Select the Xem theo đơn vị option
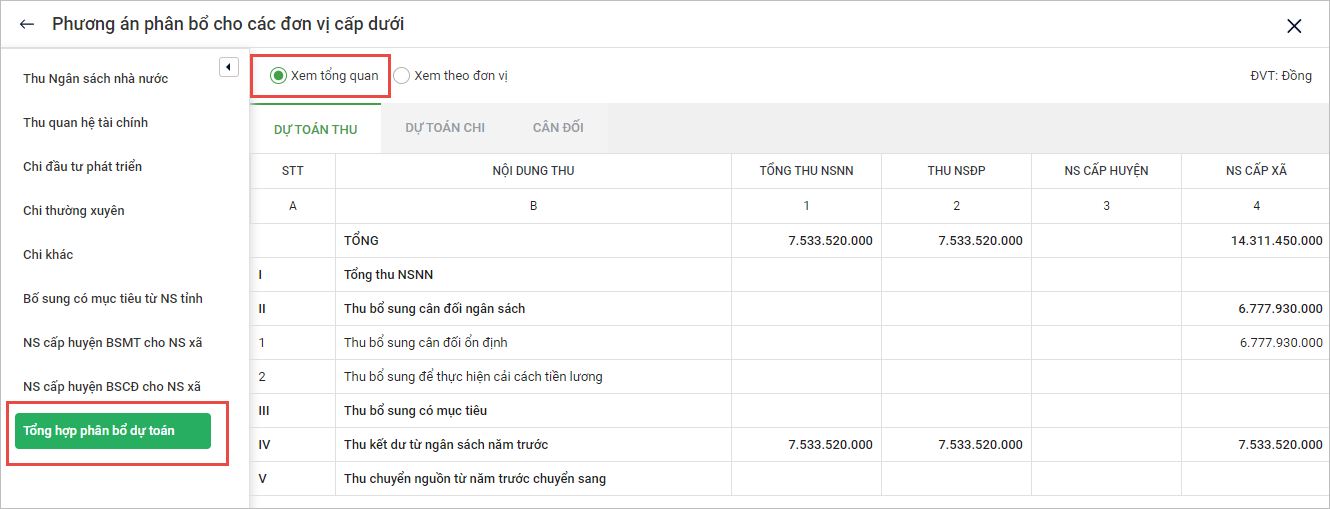 click(x=402, y=76)
